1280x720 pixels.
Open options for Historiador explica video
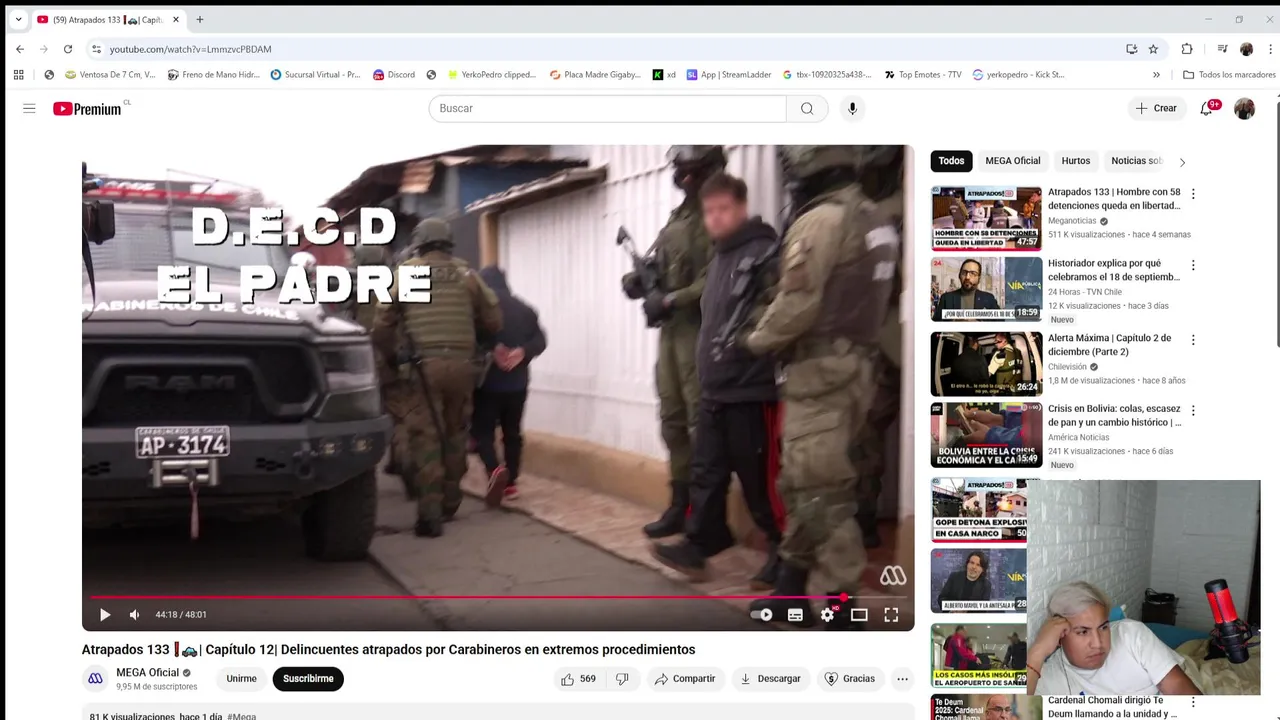(x=1193, y=265)
